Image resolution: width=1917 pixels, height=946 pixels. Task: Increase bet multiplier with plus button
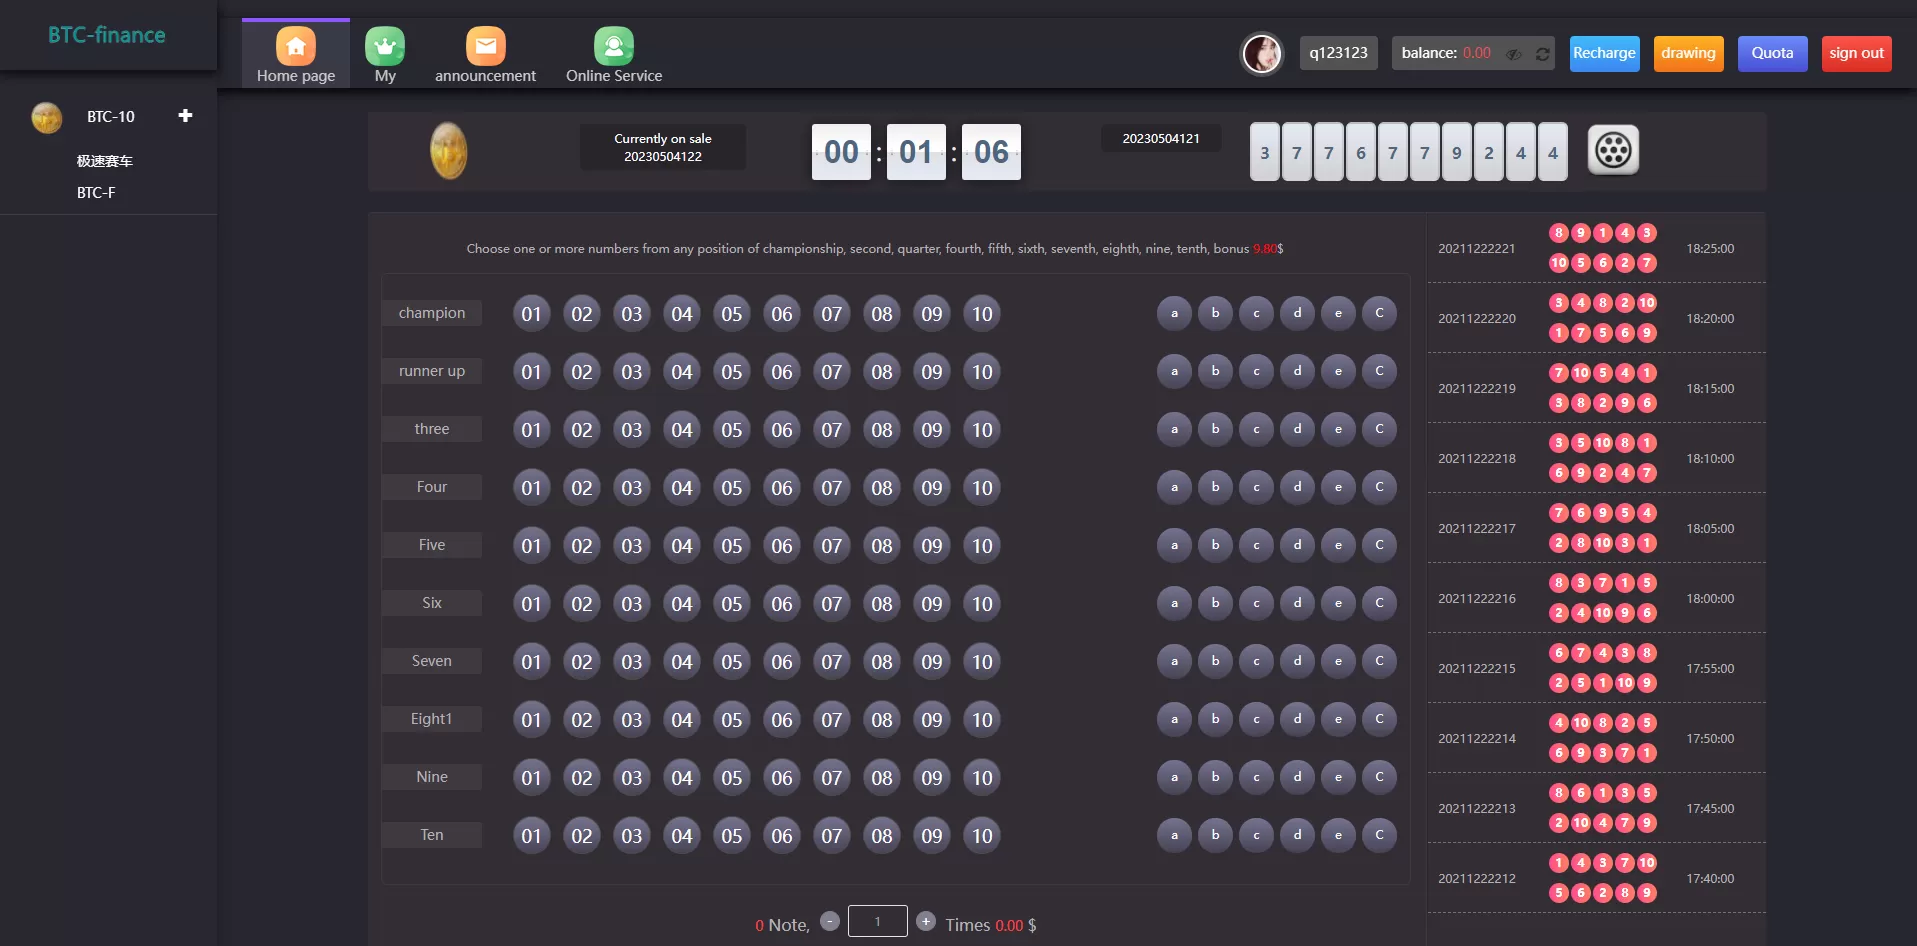(x=926, y=921)
